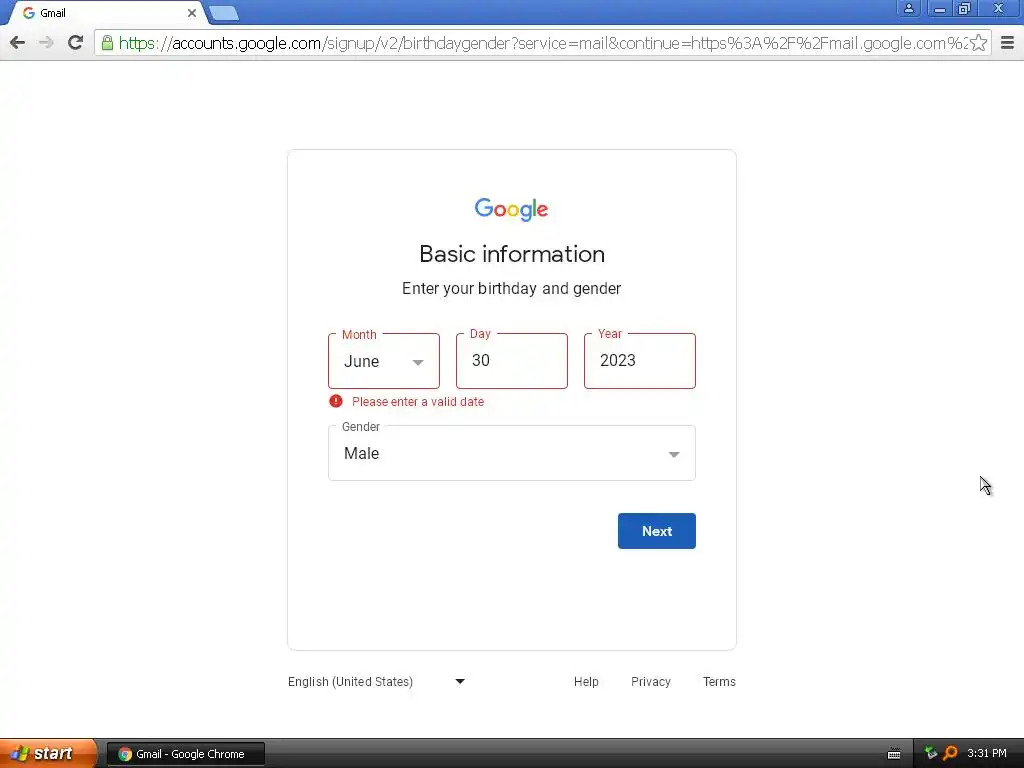Click the magnifier tray icon
The height and width of the screenshot is (768, 1024).
pos(950,753)
